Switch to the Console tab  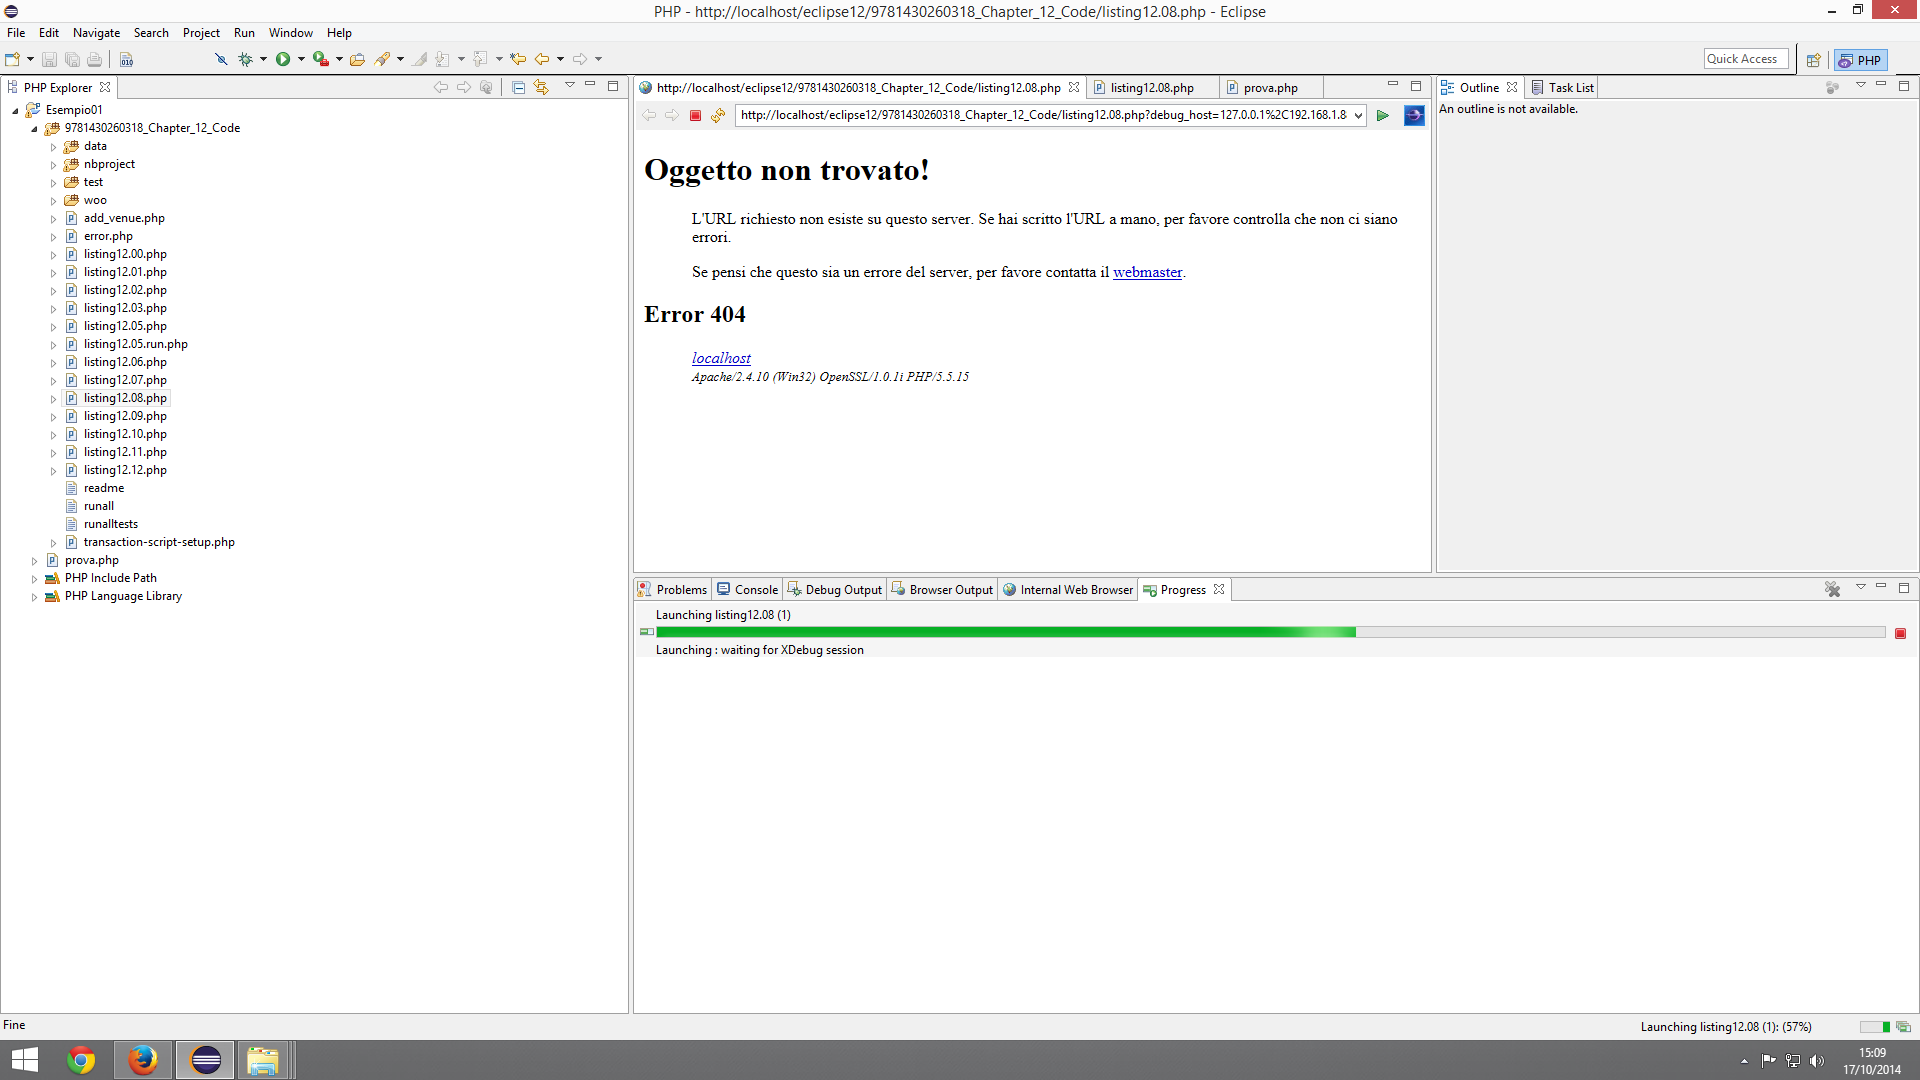pyautogui.click(x=747, y=590)
